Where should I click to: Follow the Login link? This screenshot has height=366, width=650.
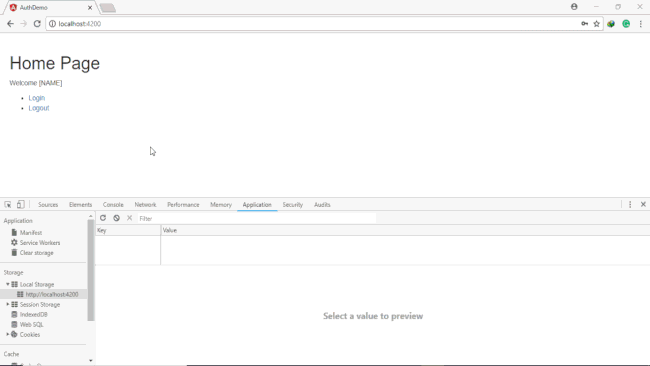36,98
